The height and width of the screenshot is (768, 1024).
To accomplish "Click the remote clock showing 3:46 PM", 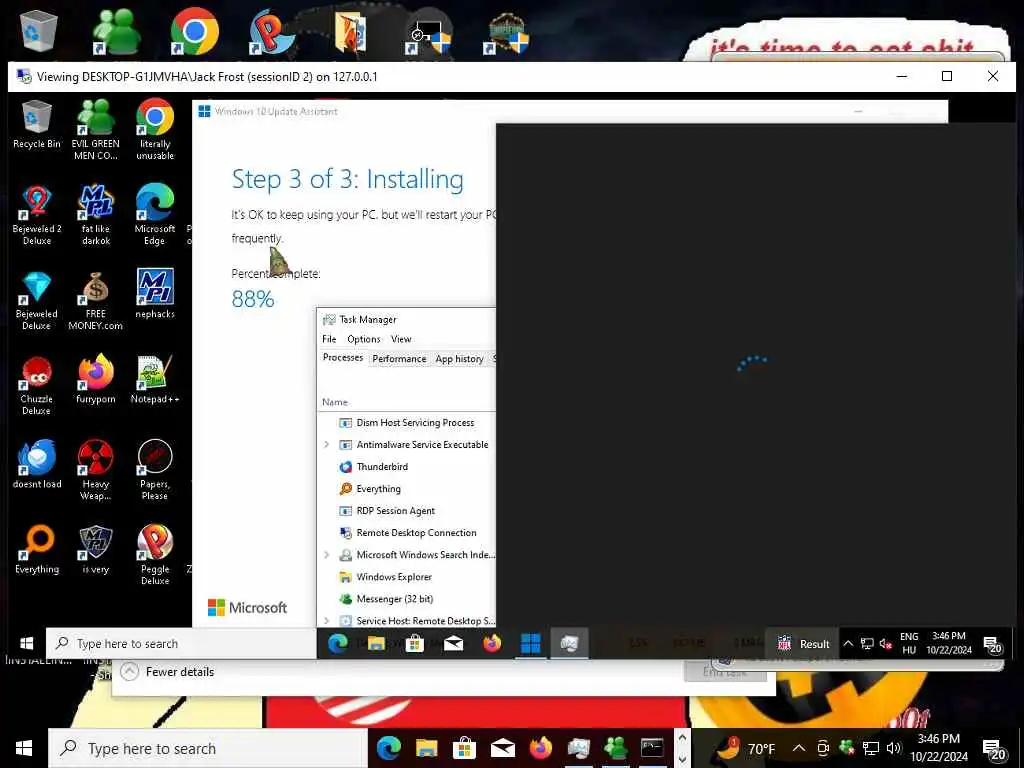I will [949, 643].
